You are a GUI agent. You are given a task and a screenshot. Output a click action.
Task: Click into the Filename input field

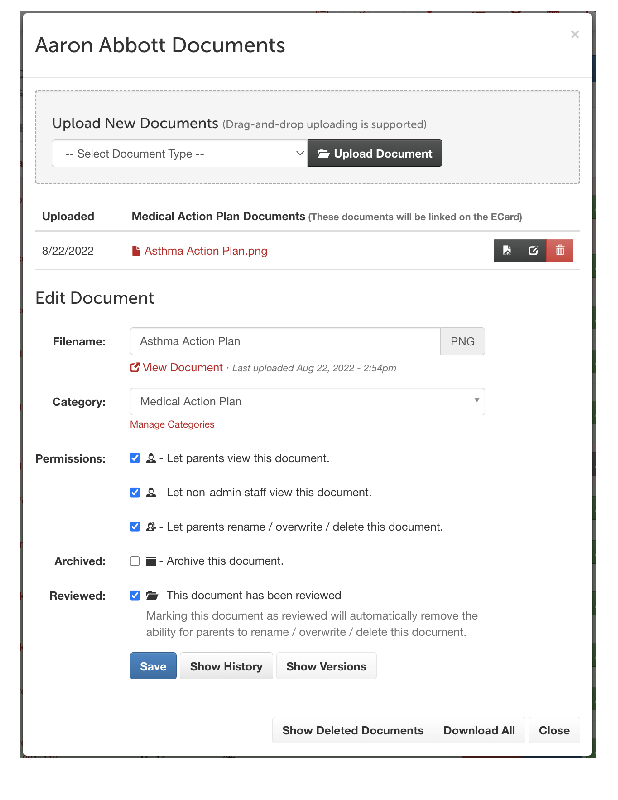click(x=285, y=341)
